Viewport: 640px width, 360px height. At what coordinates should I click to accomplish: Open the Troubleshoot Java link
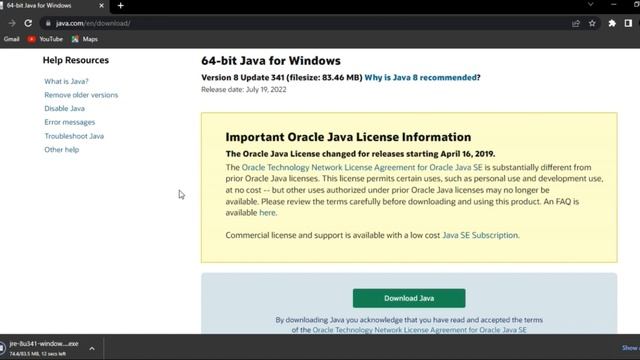point(74,136)
